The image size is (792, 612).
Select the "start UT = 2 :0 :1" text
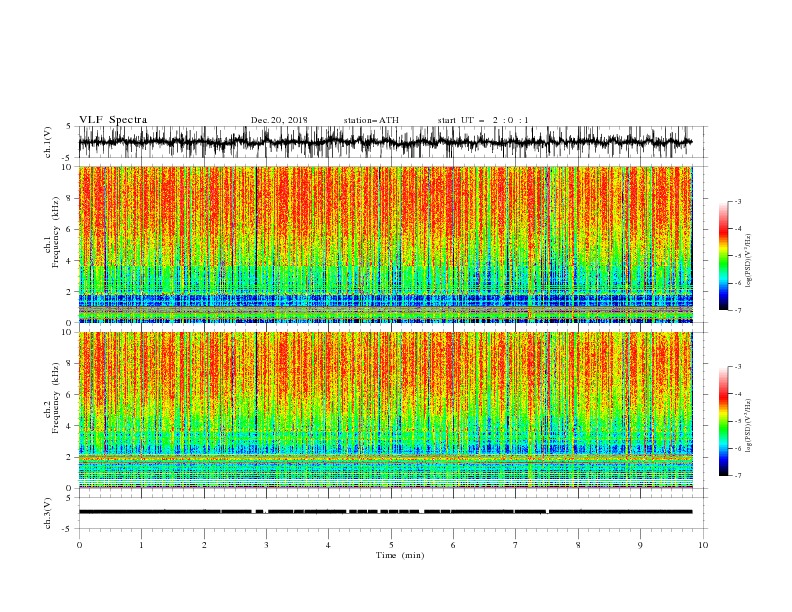click(483, 120)
